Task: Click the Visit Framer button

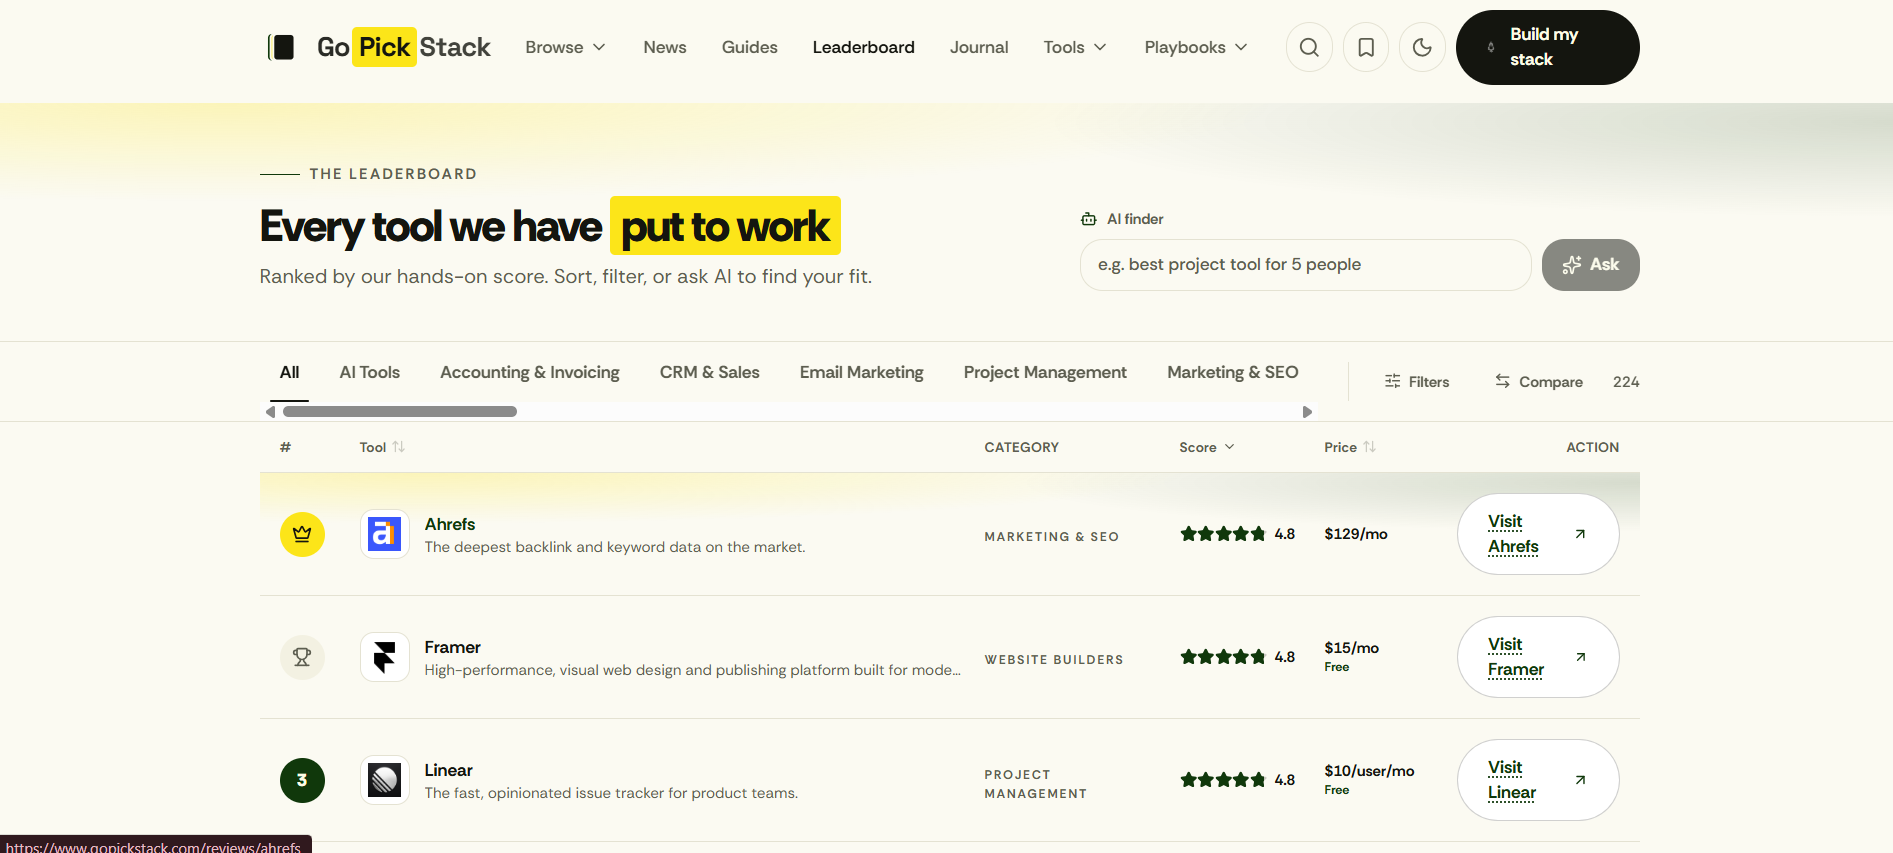Action: (x=1538, y=657)
